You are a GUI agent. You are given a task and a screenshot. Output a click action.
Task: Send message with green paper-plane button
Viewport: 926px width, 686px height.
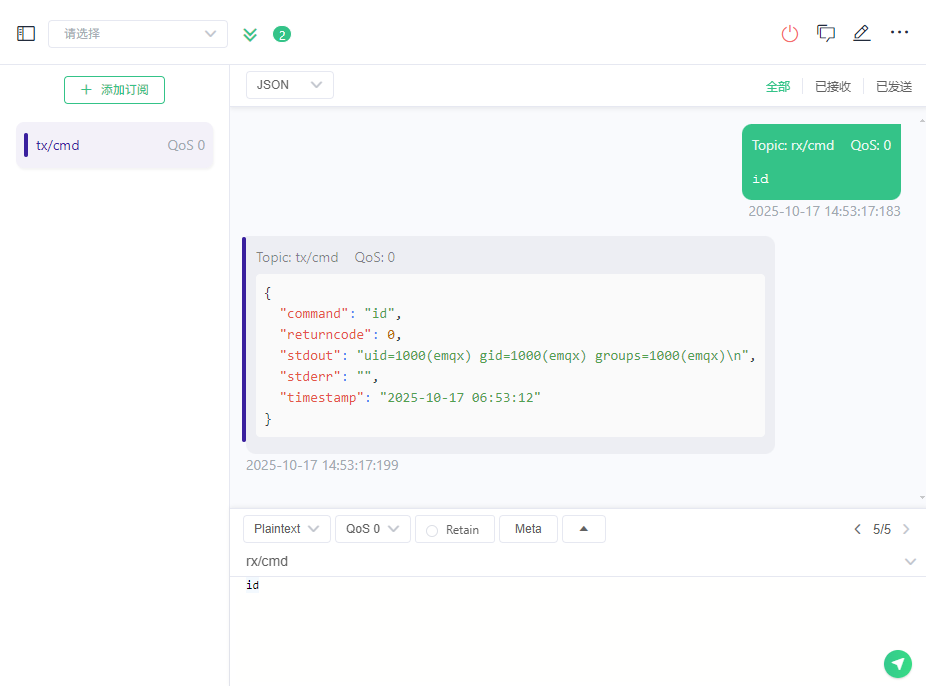(x=898, y=664)
